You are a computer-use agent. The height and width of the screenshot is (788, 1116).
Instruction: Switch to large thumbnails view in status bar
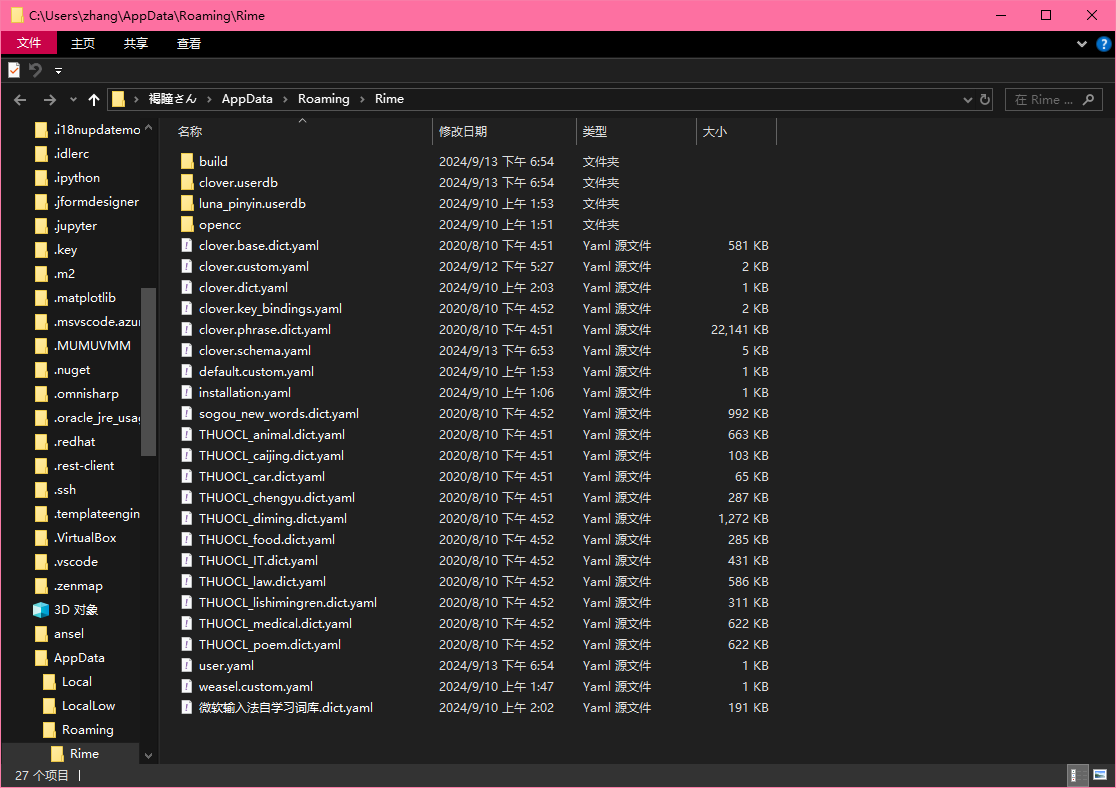pyautogui.click(x=1100, y=775)
